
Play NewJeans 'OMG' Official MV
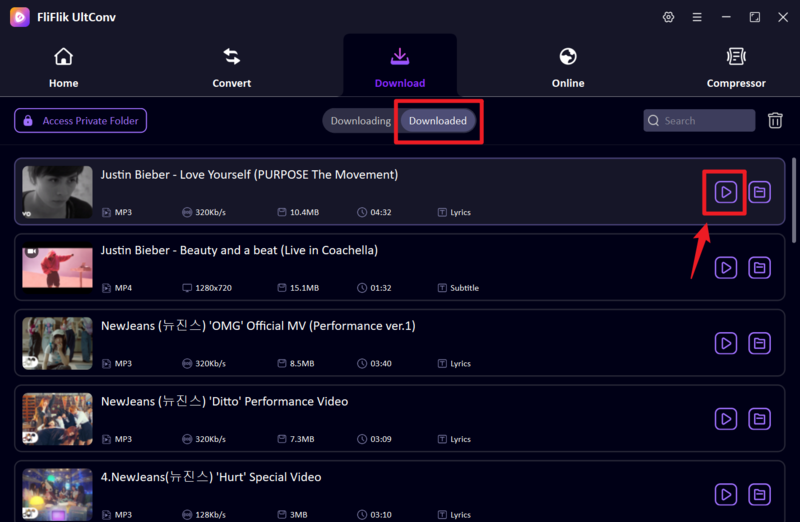726,343
